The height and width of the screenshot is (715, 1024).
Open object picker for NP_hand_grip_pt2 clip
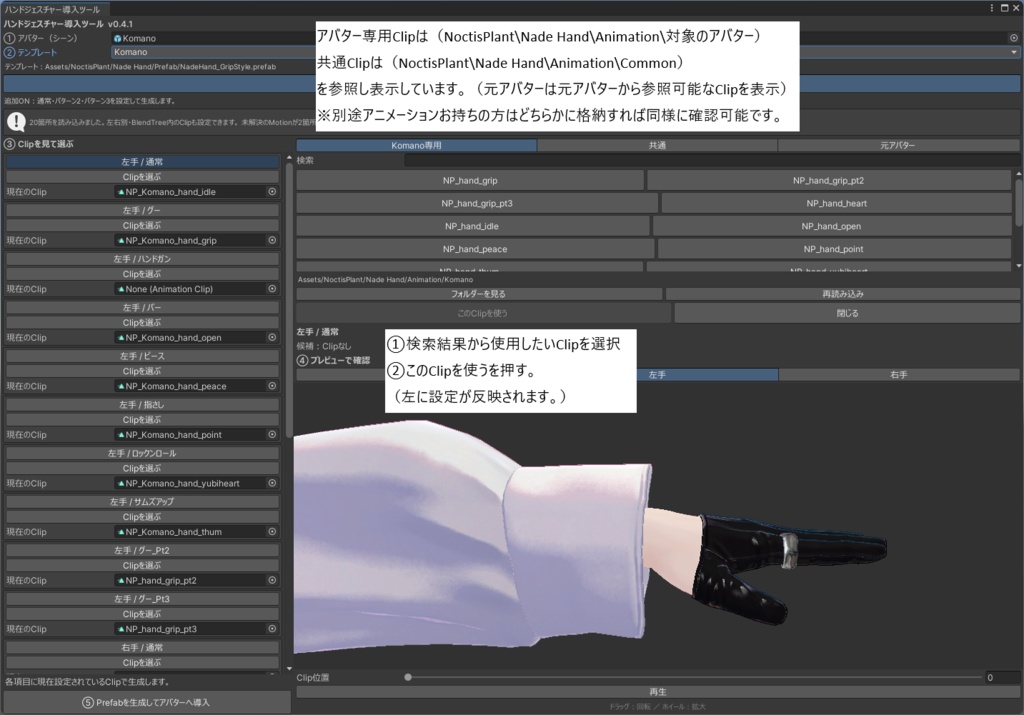pos(272,580)
